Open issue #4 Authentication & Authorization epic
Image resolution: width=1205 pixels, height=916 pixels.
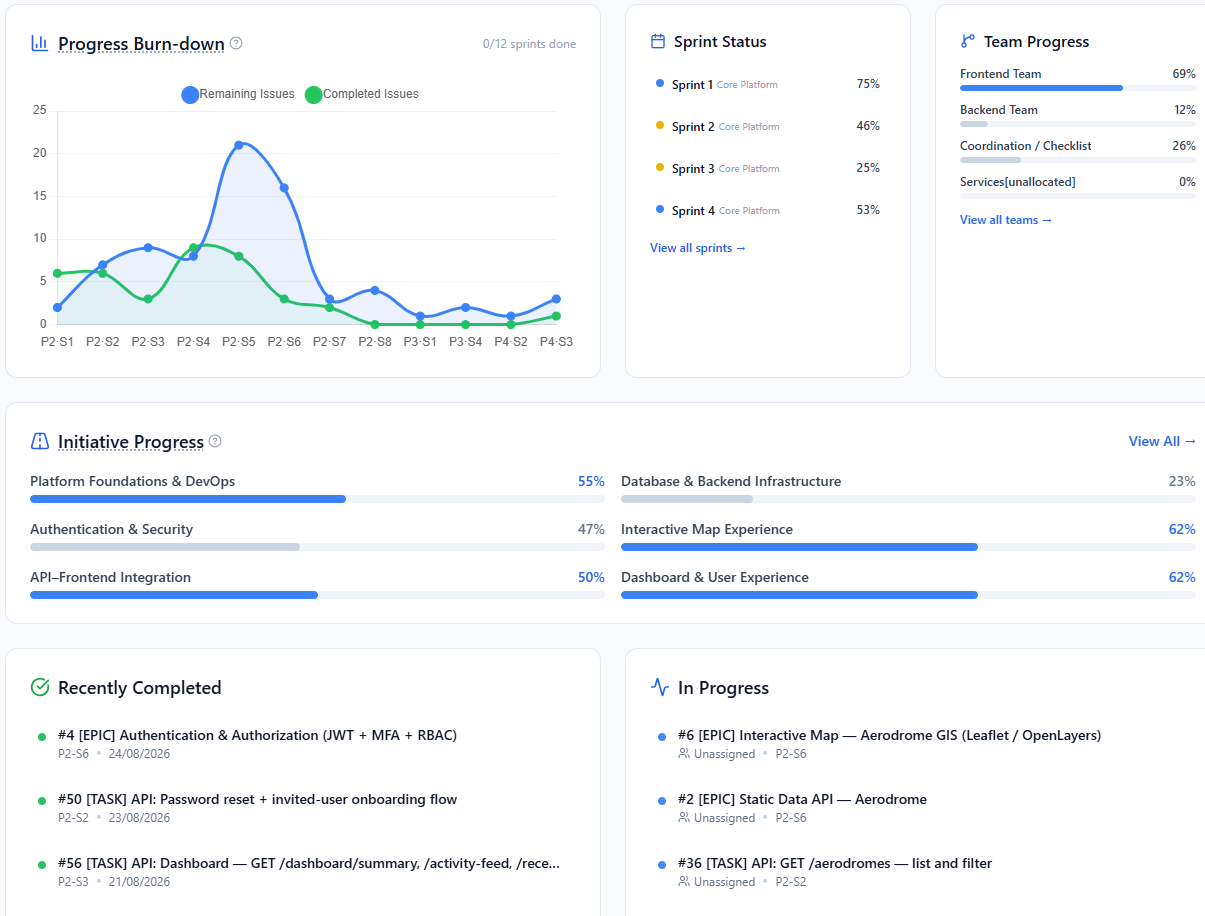click(257, 735)
